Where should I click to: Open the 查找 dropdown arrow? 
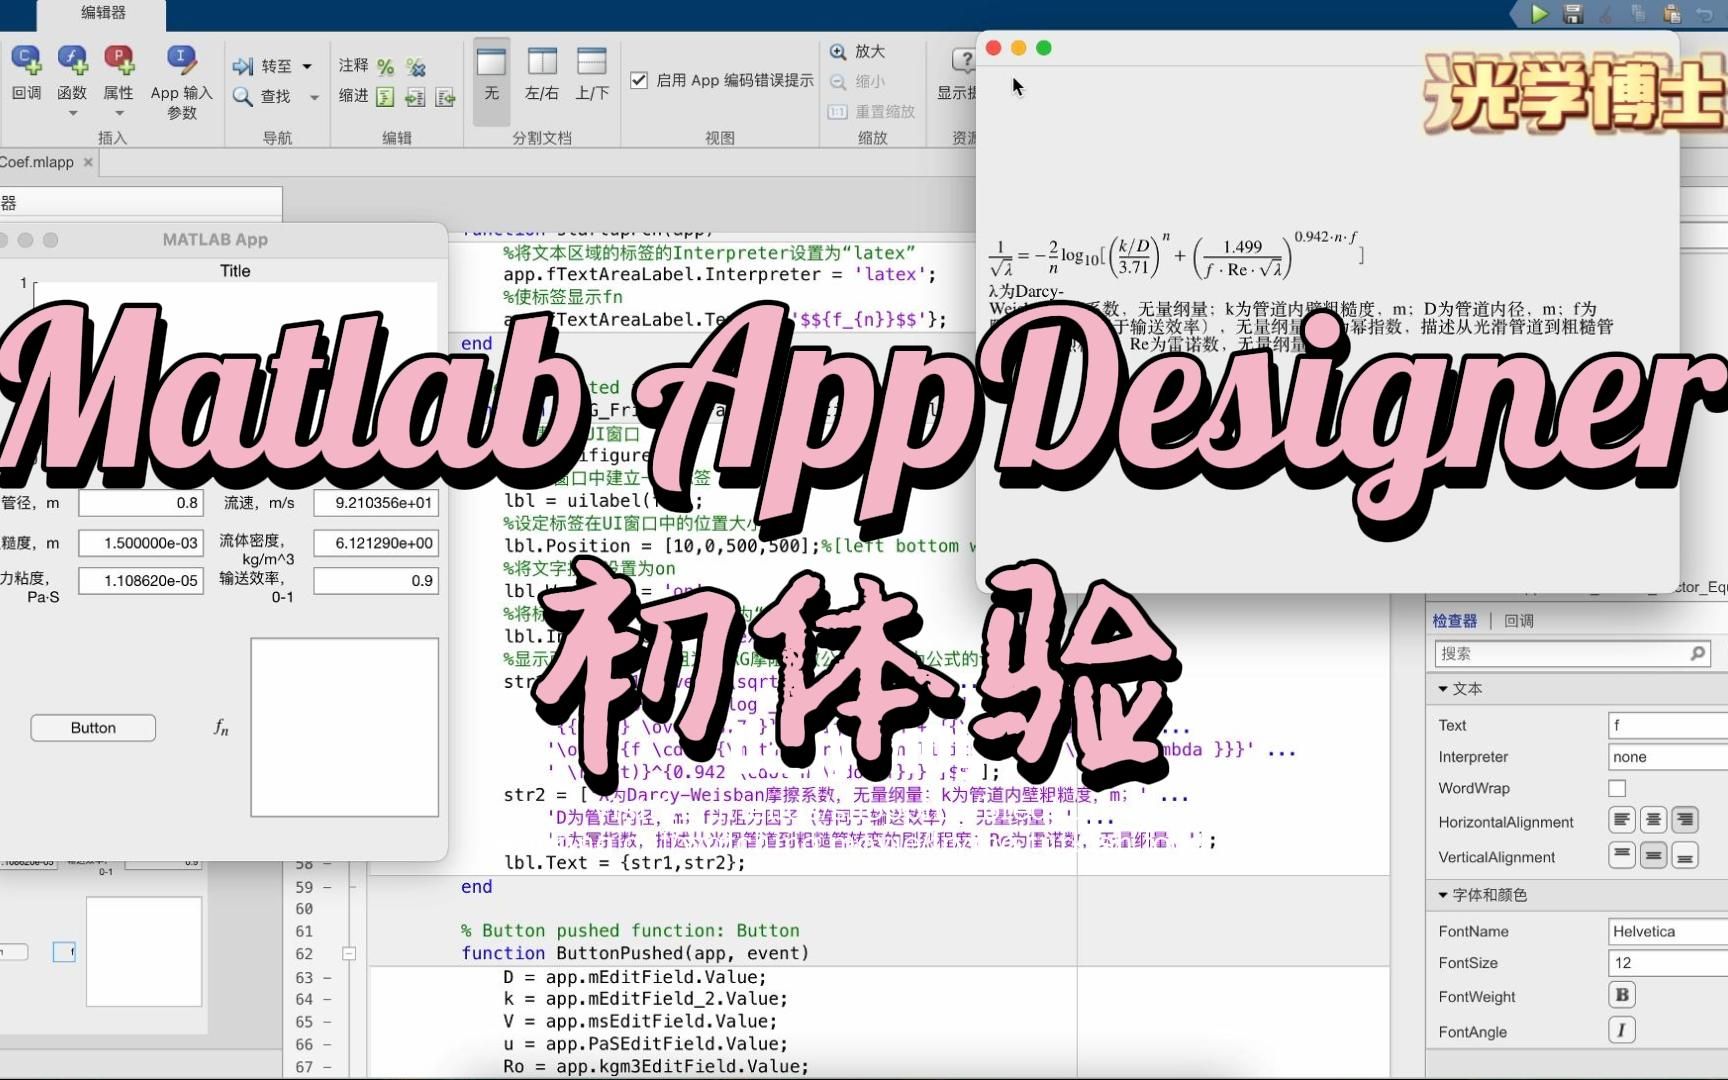[314, 97]
